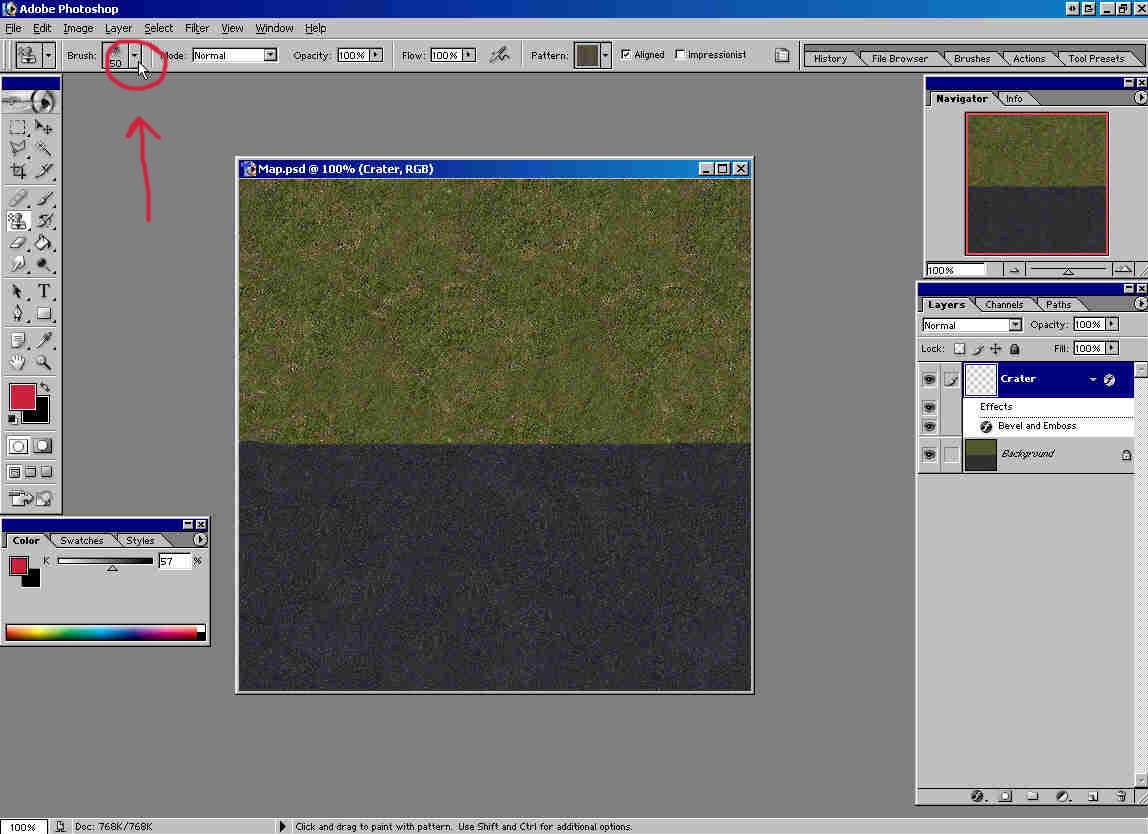Open the History palette tab
Screen dimensions: 1148x834
830,59
